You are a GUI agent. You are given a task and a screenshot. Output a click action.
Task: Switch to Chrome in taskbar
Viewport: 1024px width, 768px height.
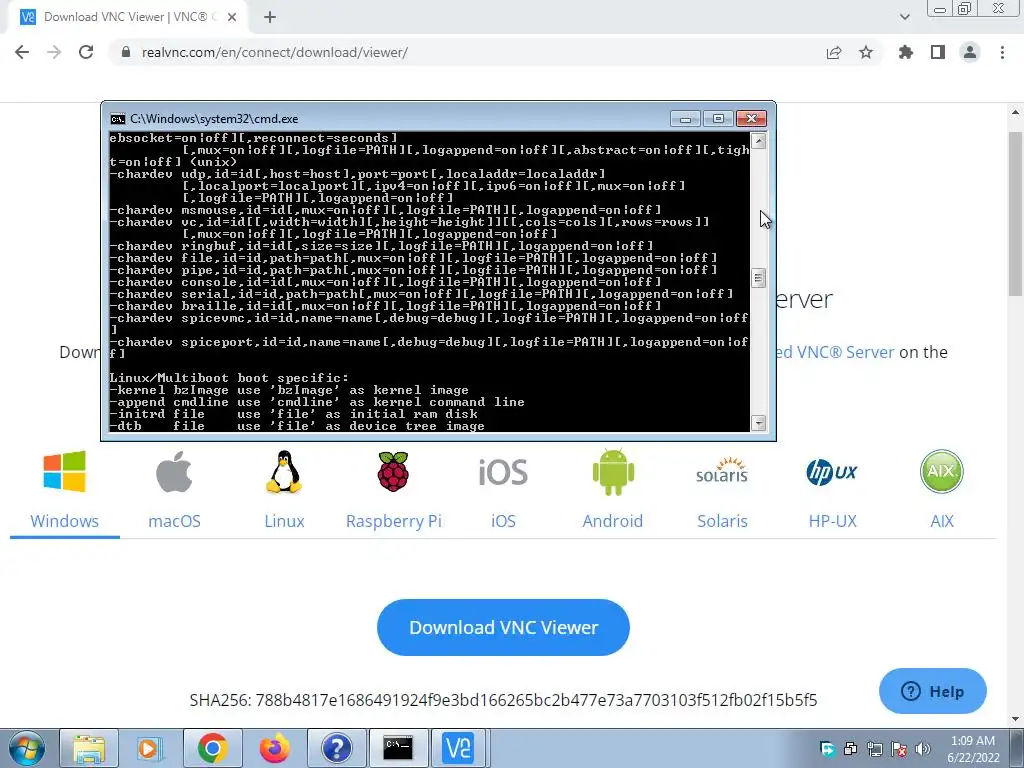pyautogui.click(x=212, y=748)
